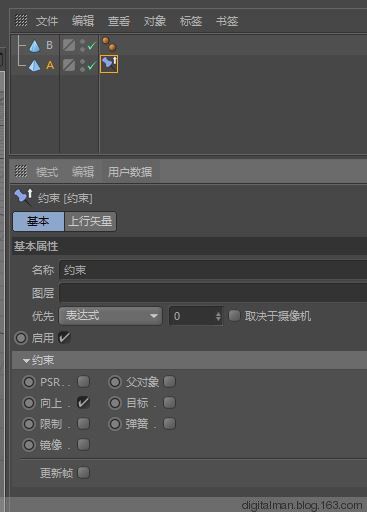This screenshot has width=367, height=512.
Task: Enable the 目标 checkbox
Action: 169,403
